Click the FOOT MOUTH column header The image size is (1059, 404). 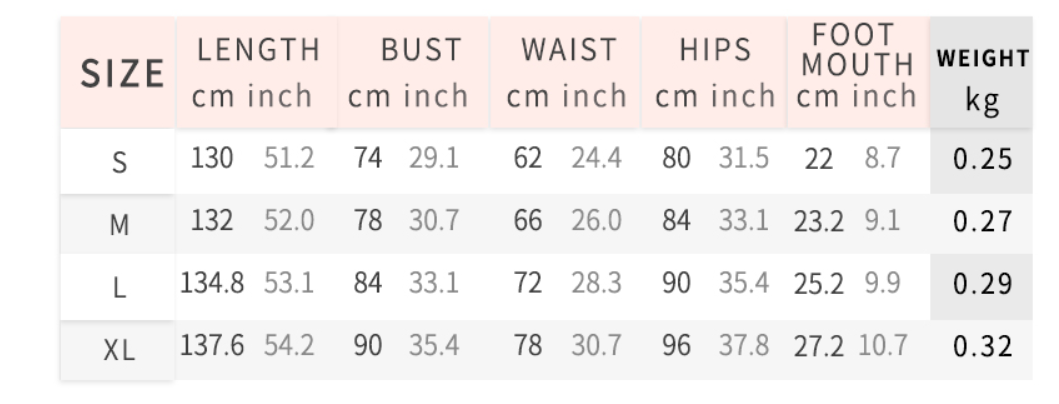[857, 66]
